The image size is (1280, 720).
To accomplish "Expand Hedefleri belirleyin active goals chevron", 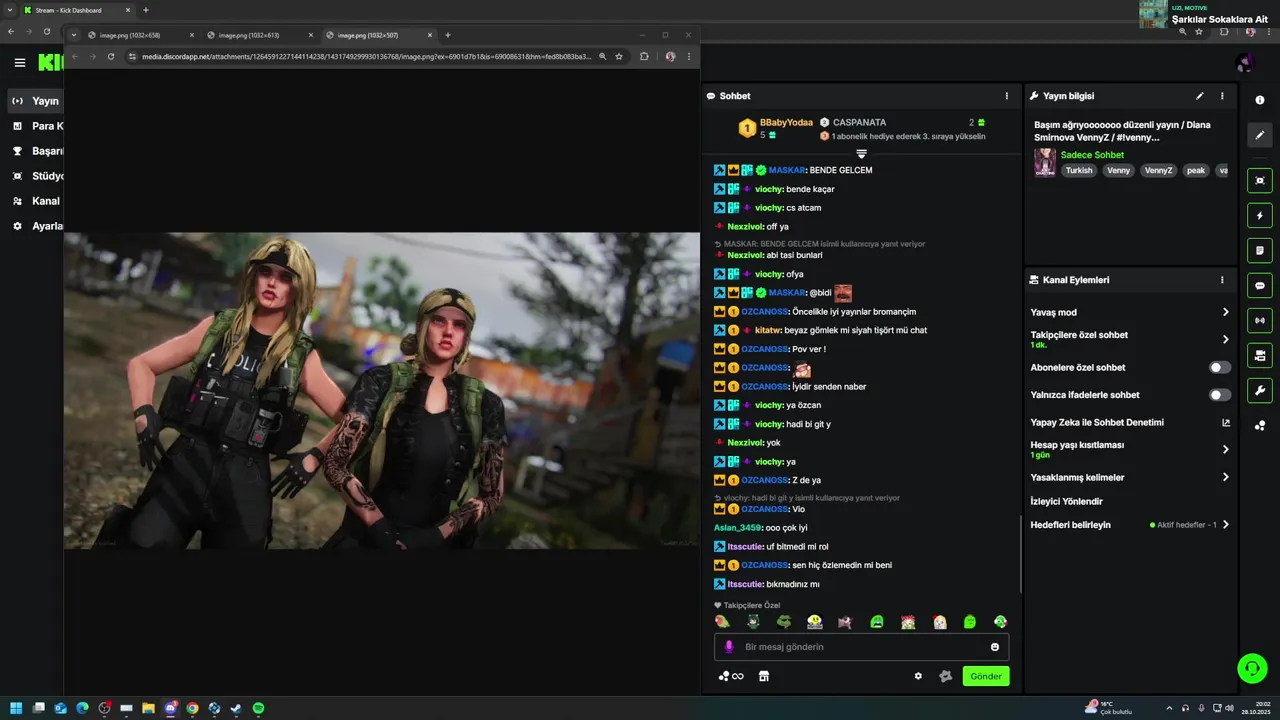I will (x=1225, y=525).
